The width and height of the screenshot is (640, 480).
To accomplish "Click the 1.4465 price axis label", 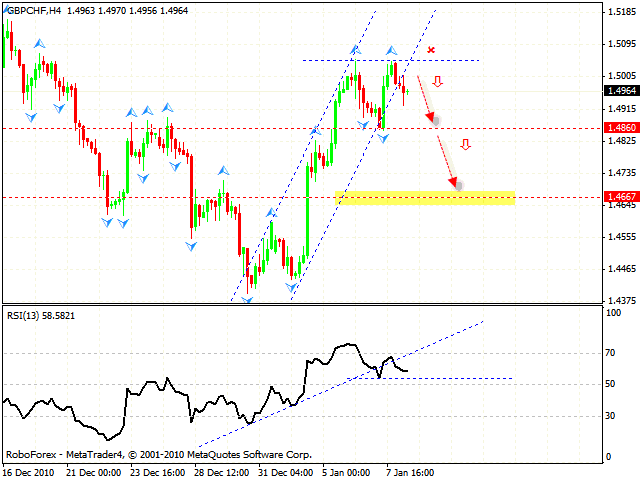I will 622,269.
